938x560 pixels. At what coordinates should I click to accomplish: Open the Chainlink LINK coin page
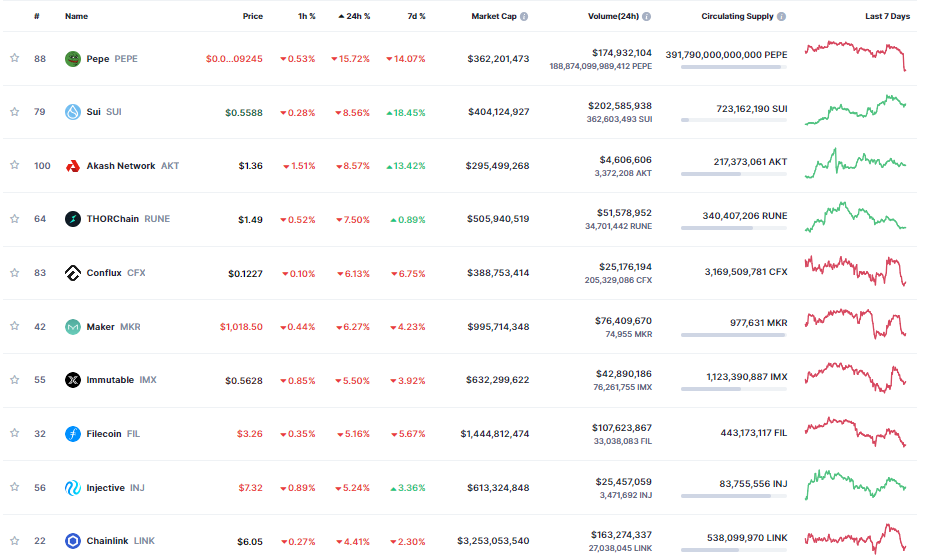[120, 541]
